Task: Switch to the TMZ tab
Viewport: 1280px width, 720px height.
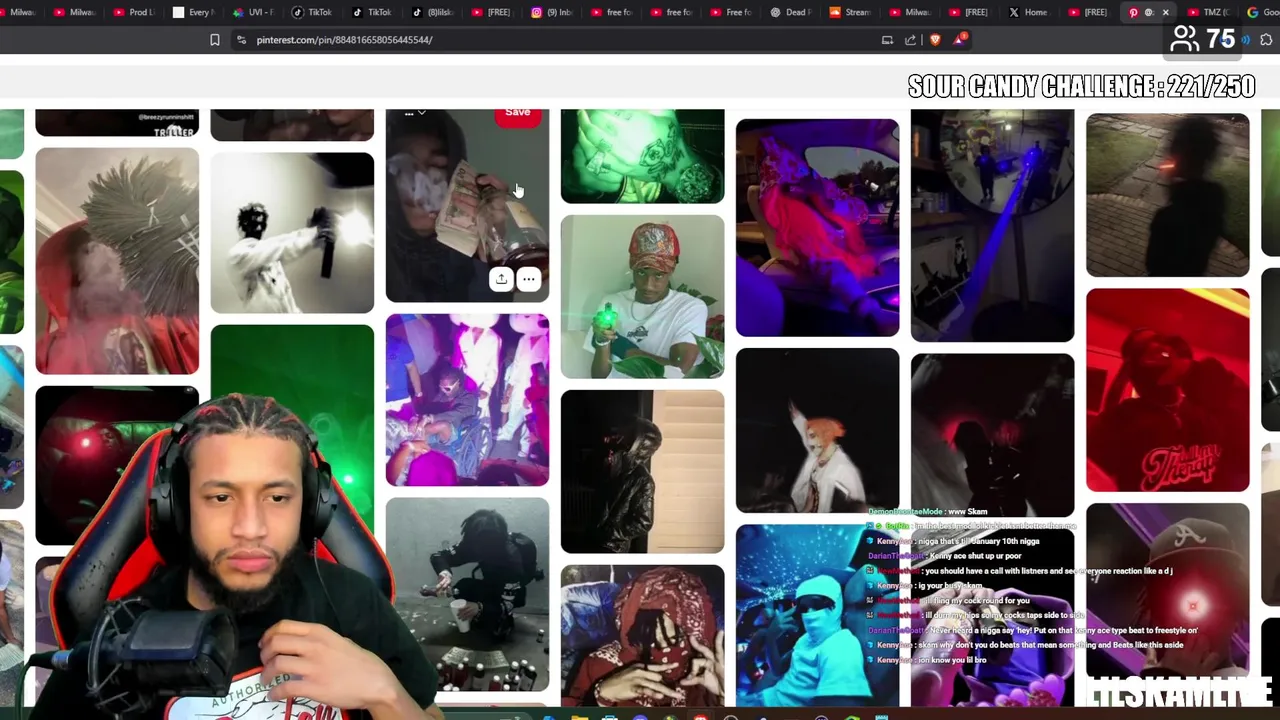Action: tap(1208, 12)
